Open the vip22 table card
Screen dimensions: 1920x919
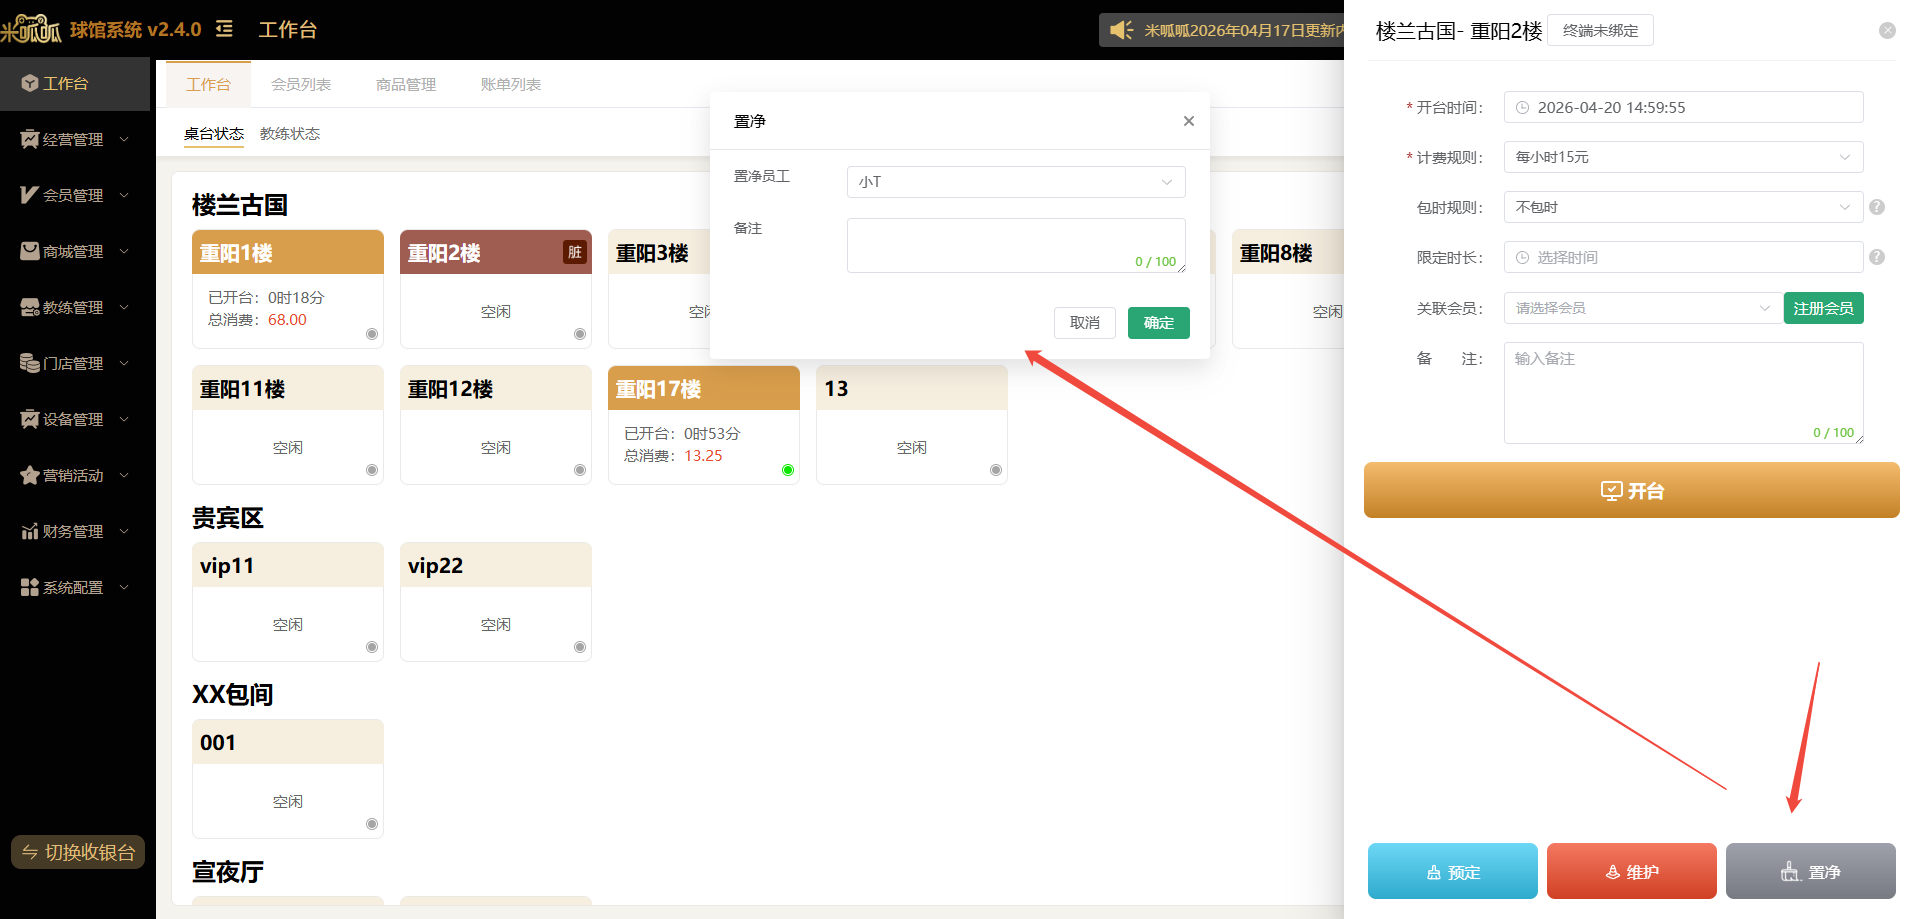[x=496, y=602]
